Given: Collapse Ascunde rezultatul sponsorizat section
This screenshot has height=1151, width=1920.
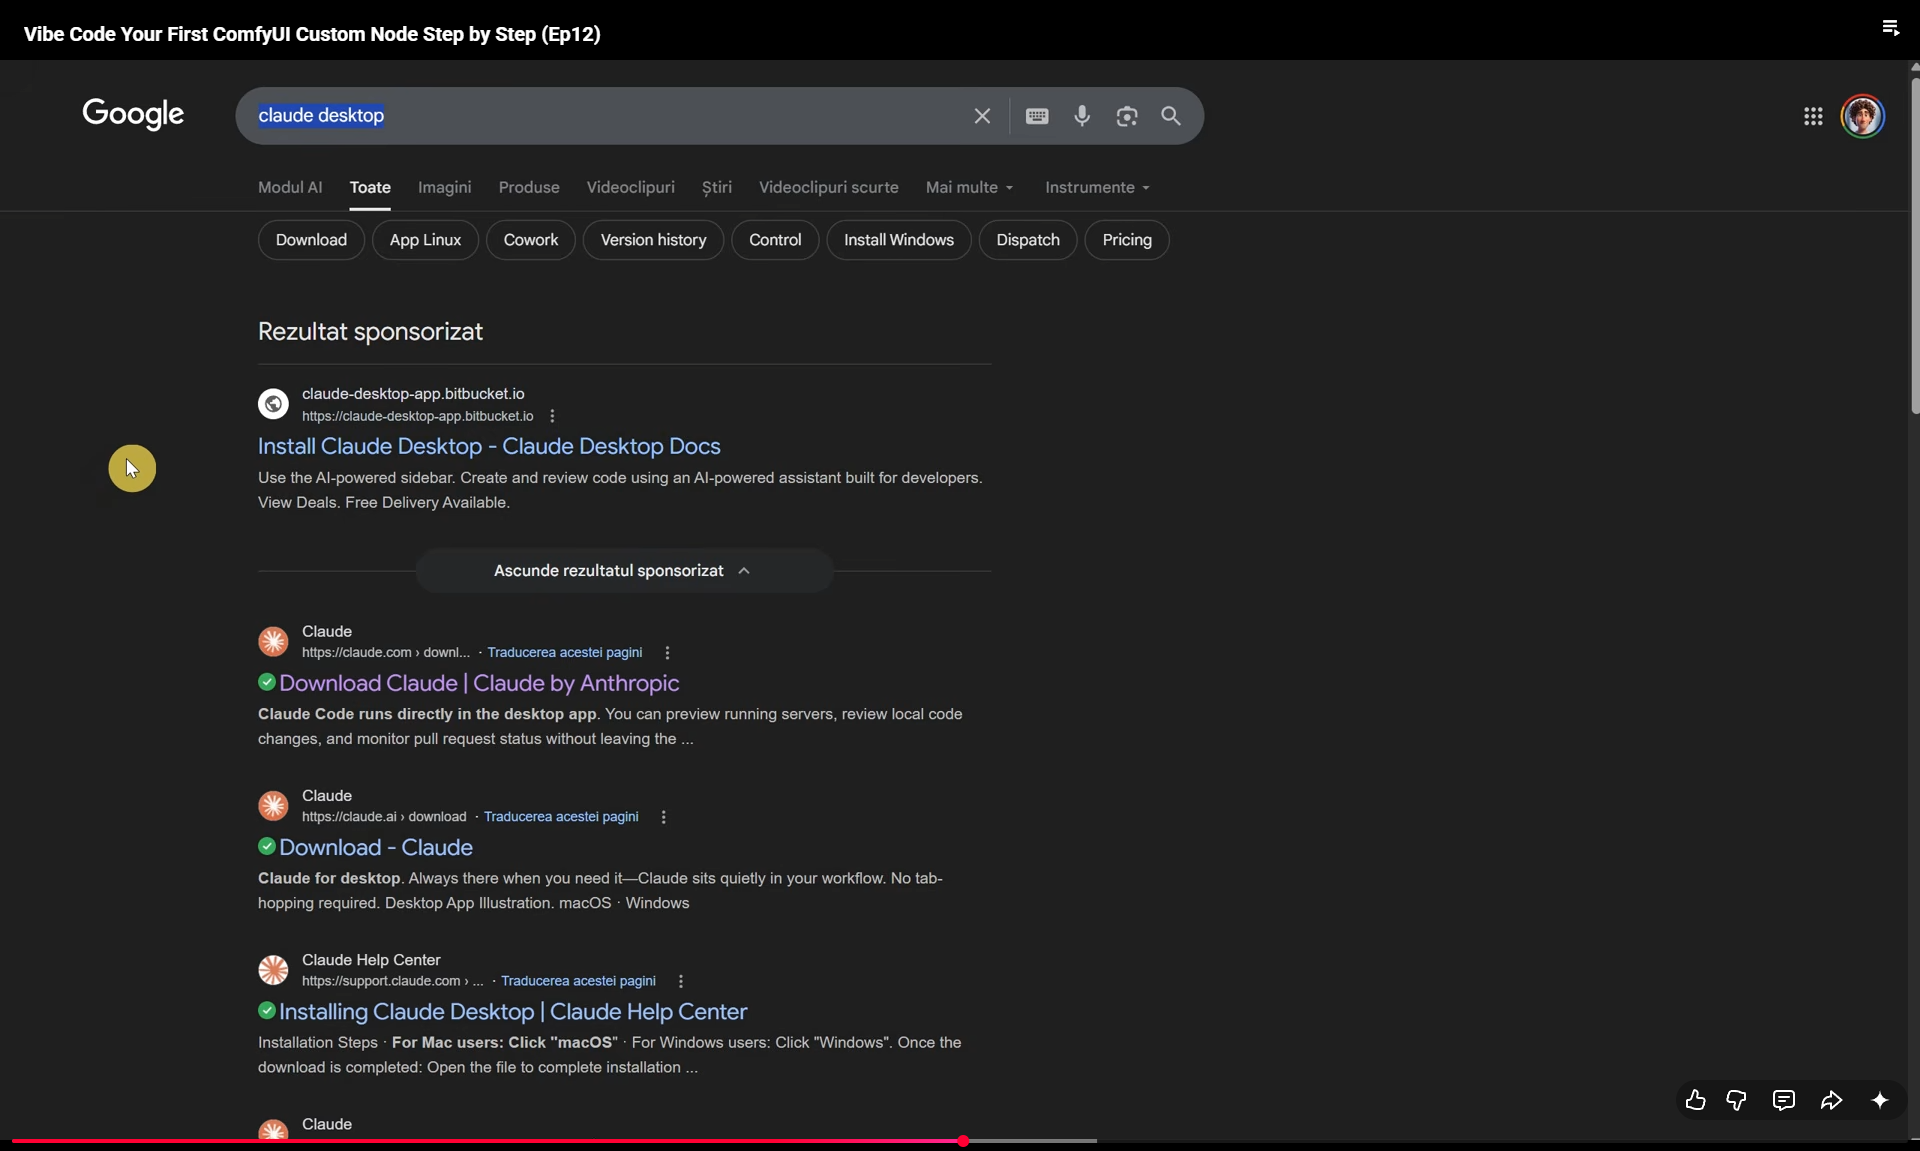Looking at the screenshot, I should point(624,570).
